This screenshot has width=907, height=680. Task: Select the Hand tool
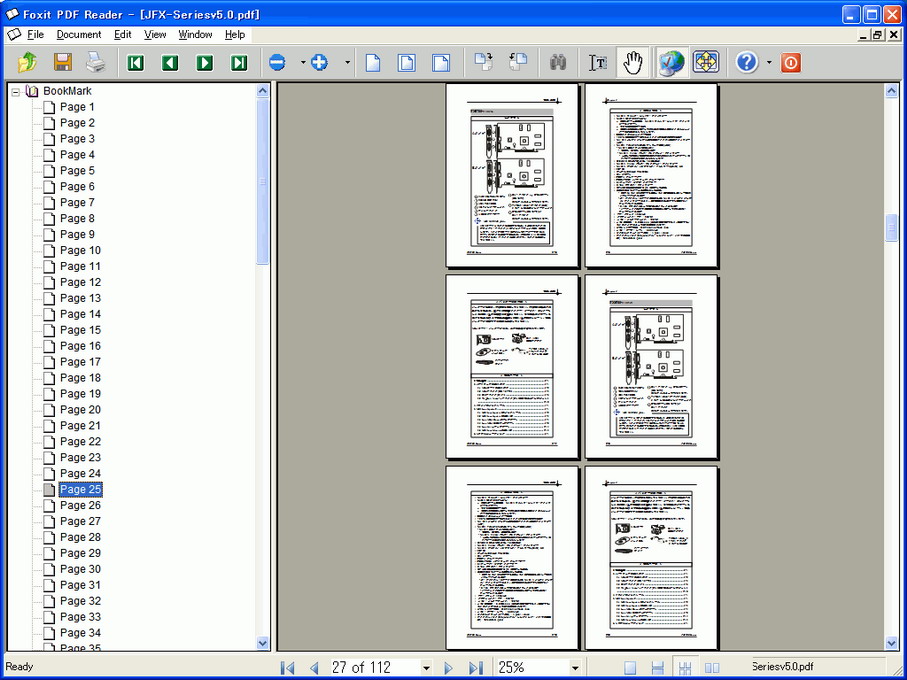[x=633, y=62]
